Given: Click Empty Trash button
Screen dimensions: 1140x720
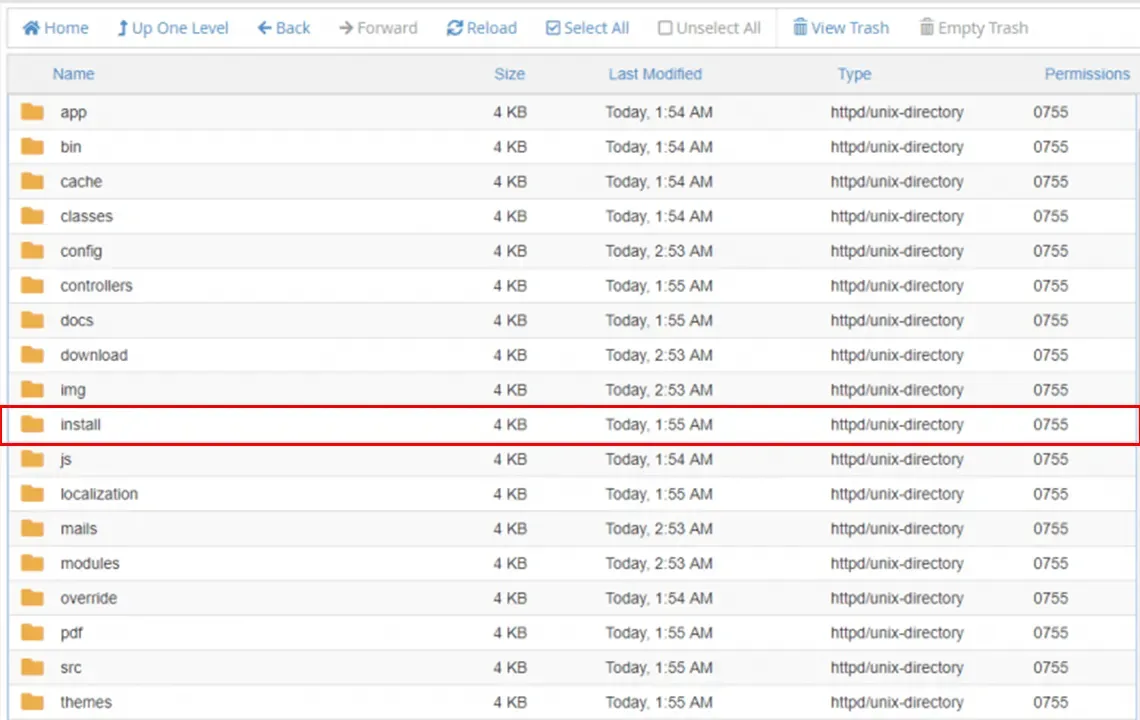Looking at the screenshot, I should pos(974,28).
